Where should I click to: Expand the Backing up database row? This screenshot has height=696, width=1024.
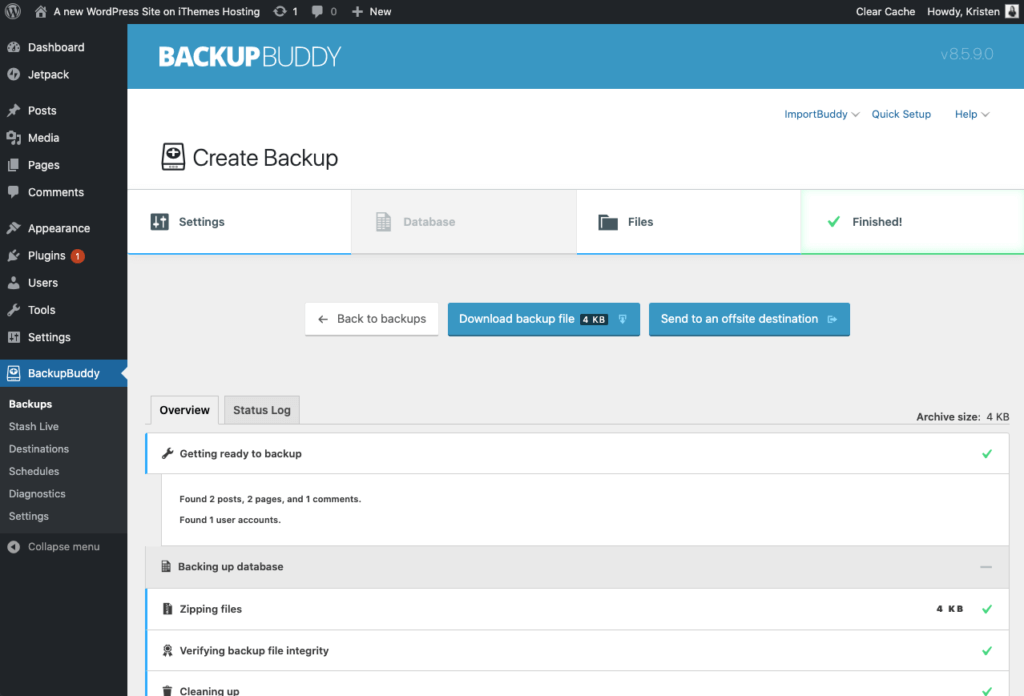pyautogui.click(x=577, y=567)
